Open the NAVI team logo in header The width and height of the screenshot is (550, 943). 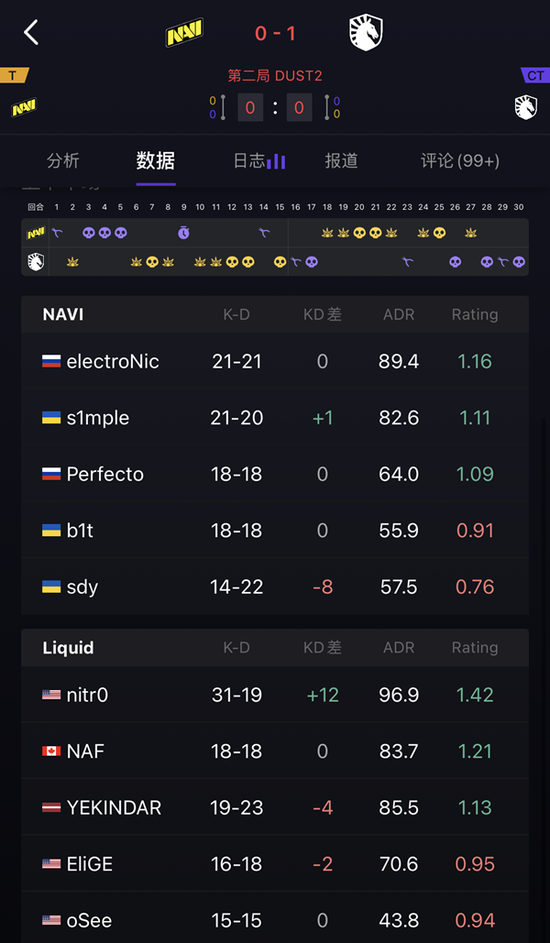pyautogui.click(x=185, y=32)
